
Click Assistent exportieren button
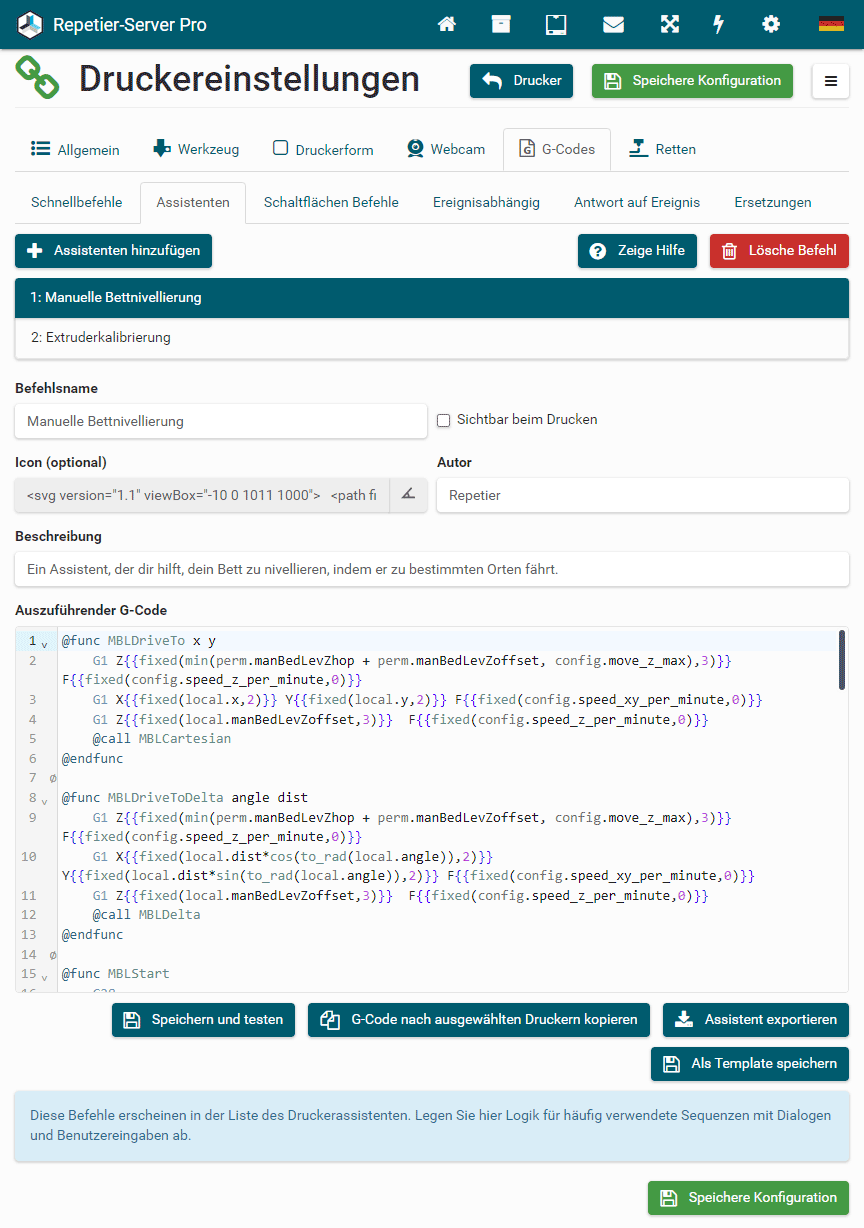pyautogui.click(x=756, y=1020)
